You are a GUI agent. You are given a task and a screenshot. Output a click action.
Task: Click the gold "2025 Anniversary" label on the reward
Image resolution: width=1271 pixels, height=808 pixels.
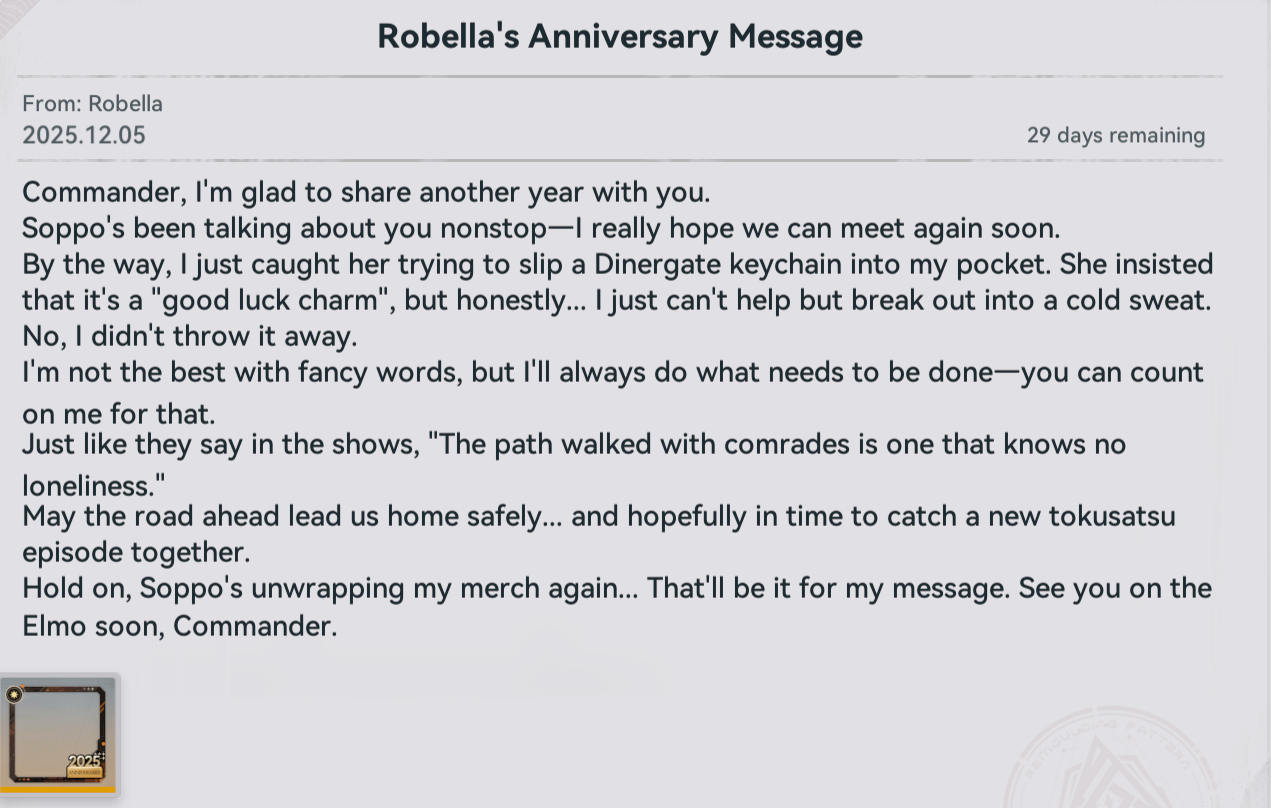[x=86, y=766]
